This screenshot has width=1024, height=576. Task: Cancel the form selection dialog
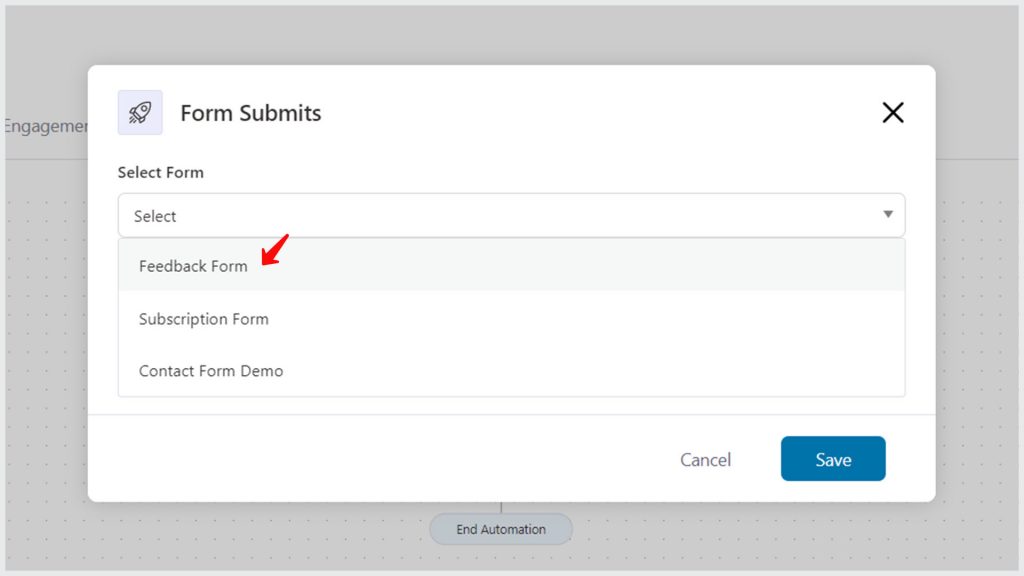coord(705,460)
